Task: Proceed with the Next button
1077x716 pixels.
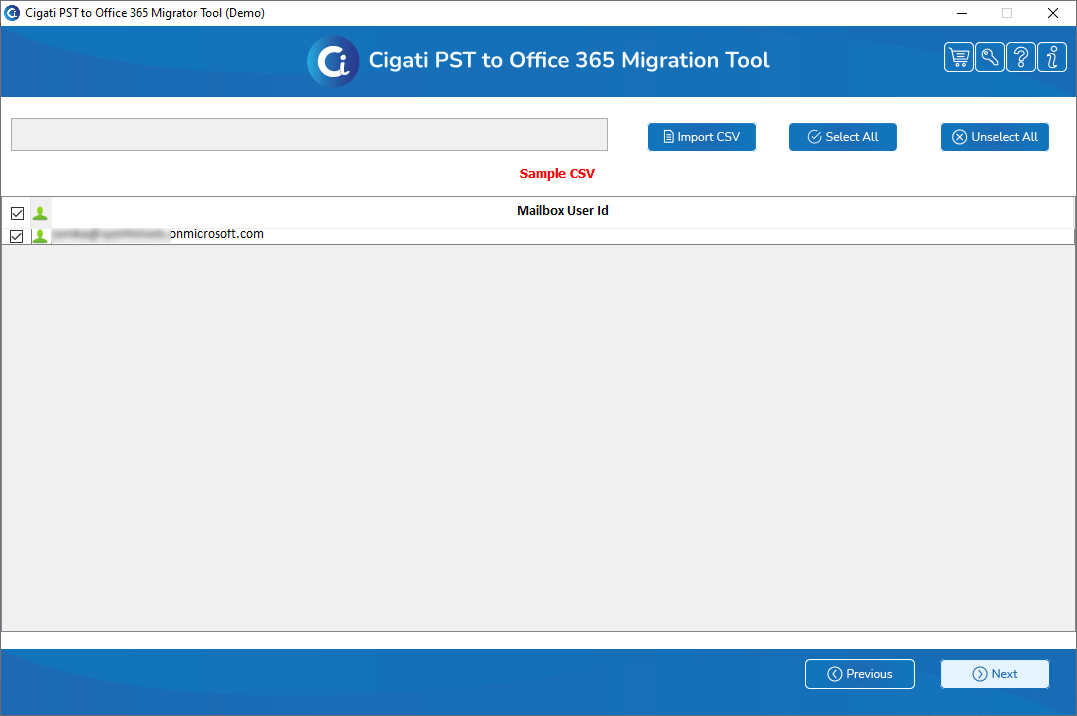Action: tap(994, 674)
